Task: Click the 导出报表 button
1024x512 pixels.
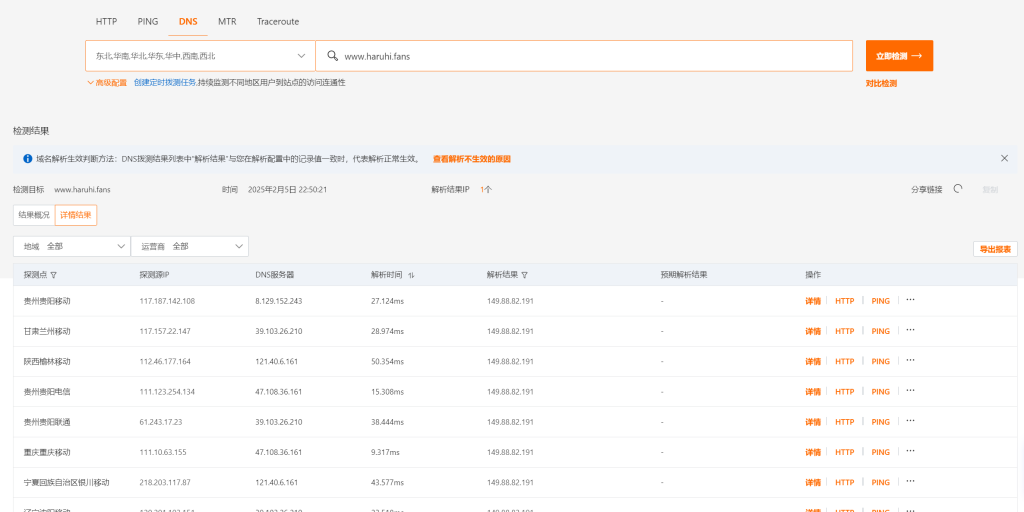Action: tap(995, 249)
